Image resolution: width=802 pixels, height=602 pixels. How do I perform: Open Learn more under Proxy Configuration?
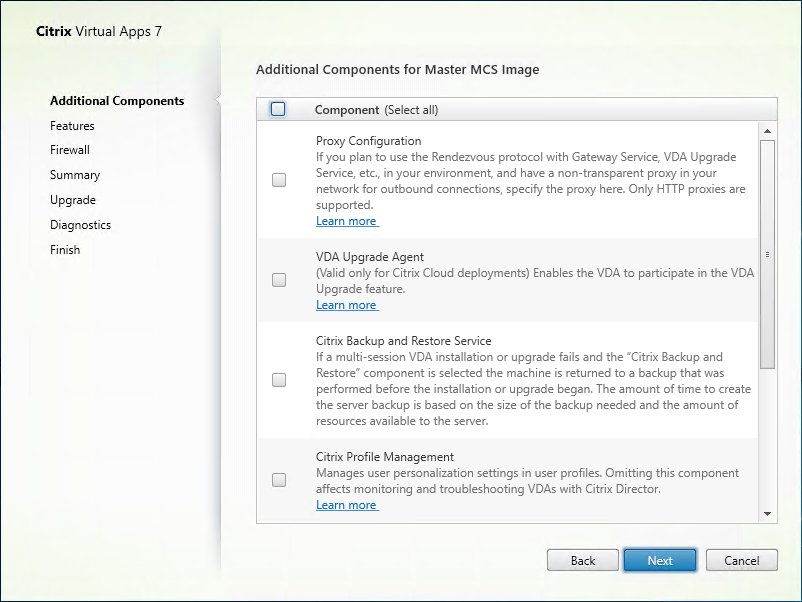coord(347,221)
